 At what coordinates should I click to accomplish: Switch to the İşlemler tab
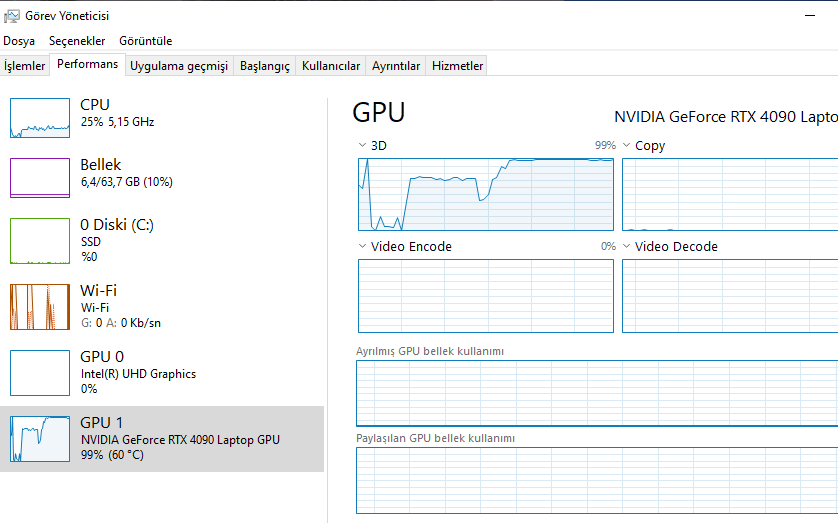point(25,66)
